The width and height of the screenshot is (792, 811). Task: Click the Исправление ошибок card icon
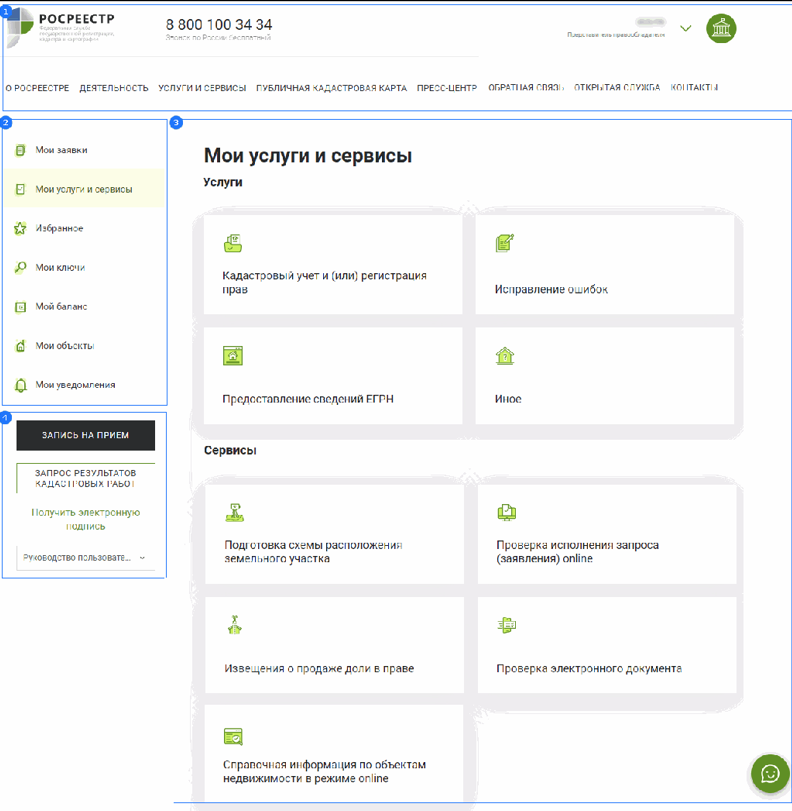point(505,243)
